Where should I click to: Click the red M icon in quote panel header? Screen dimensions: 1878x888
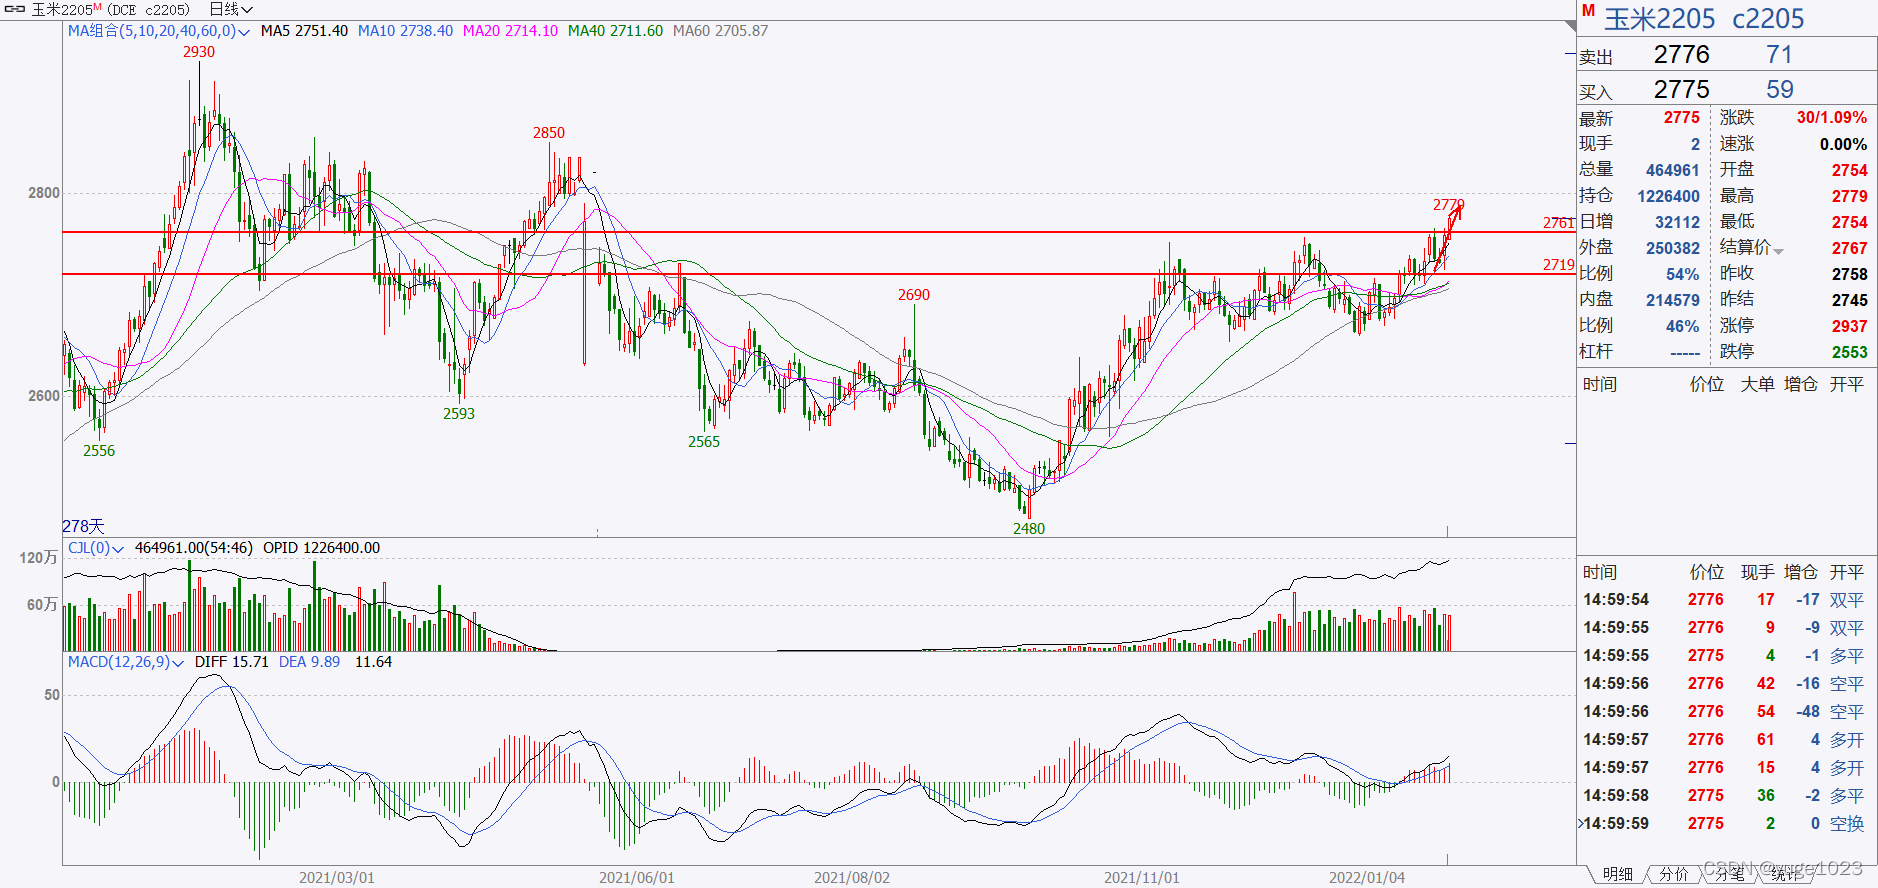(1588, 11)
